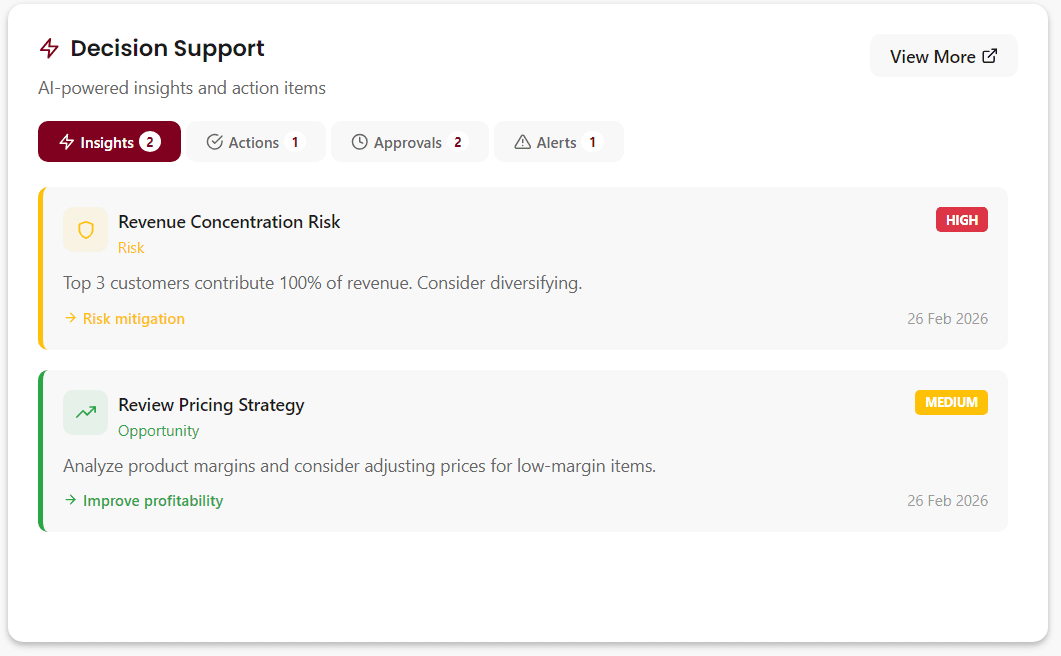Click the warning triangle icon on Alerts tab
The height and width of the screenshot is (656, 1061).
[x=521, y=142]
